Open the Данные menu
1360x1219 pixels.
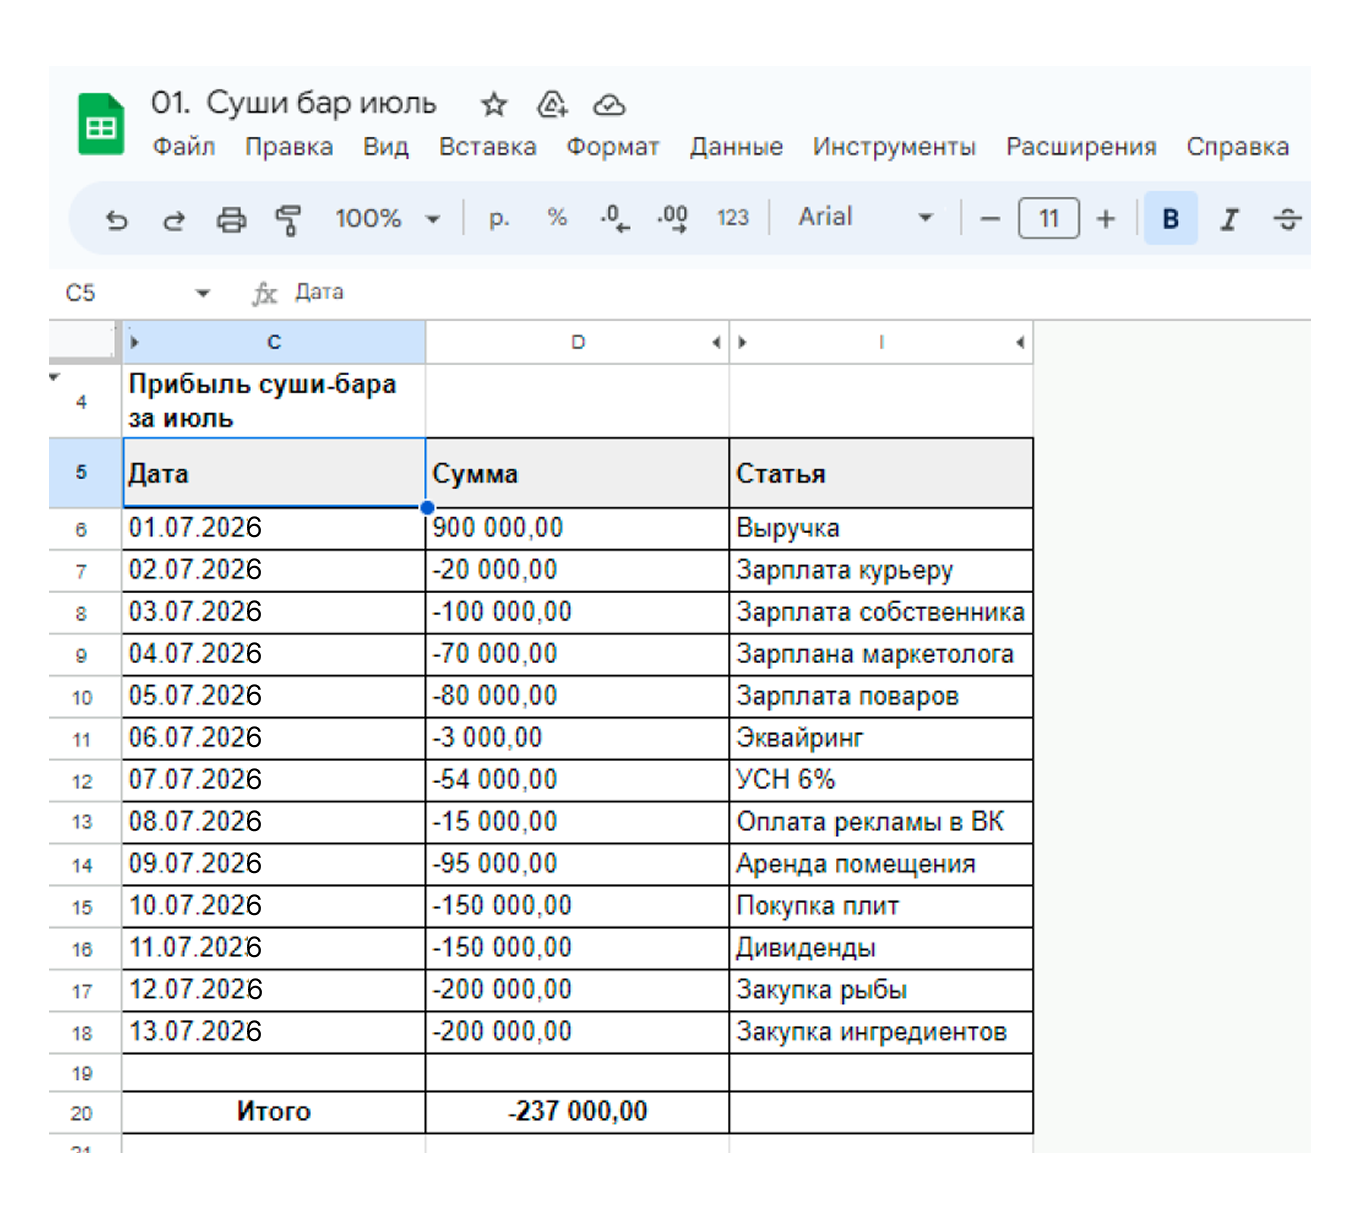[736, 147]
